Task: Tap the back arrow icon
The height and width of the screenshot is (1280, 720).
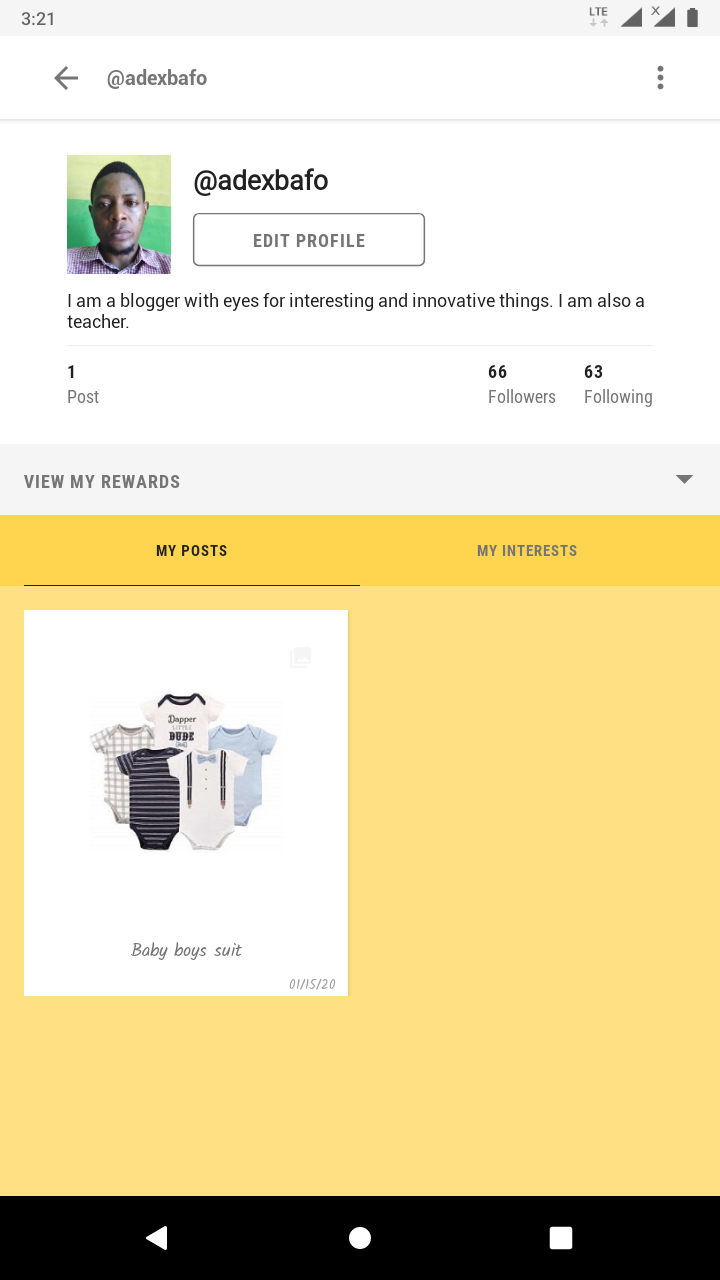Action: [66, 78]
